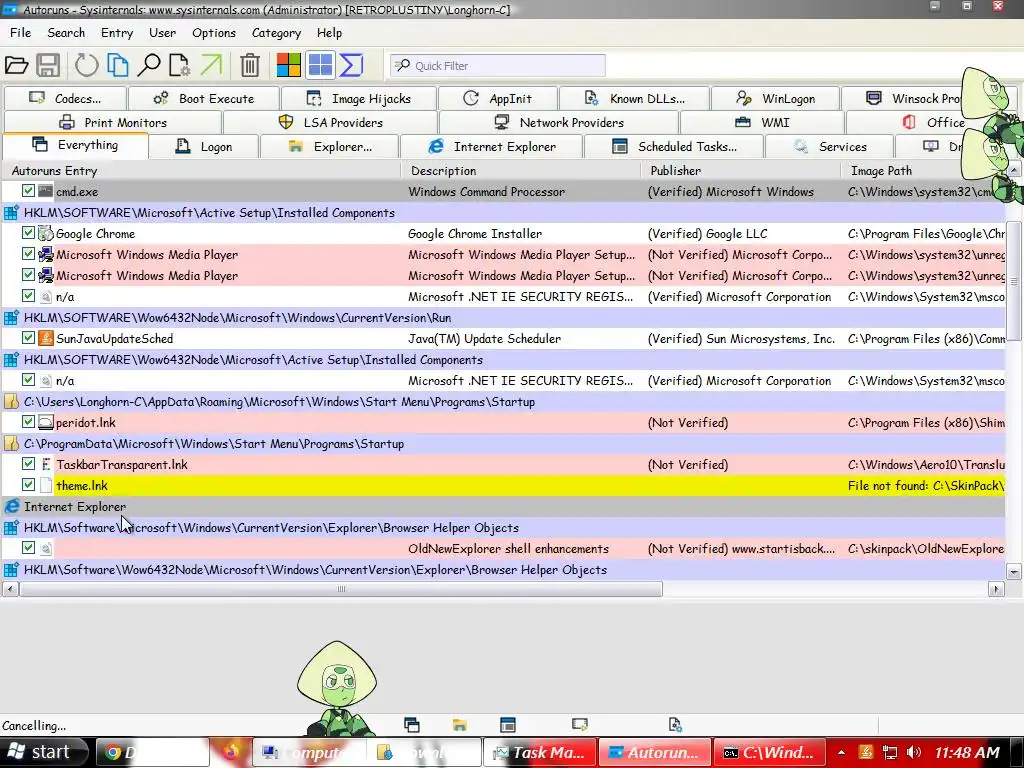Switch to the Services tab

coord(829,146)
